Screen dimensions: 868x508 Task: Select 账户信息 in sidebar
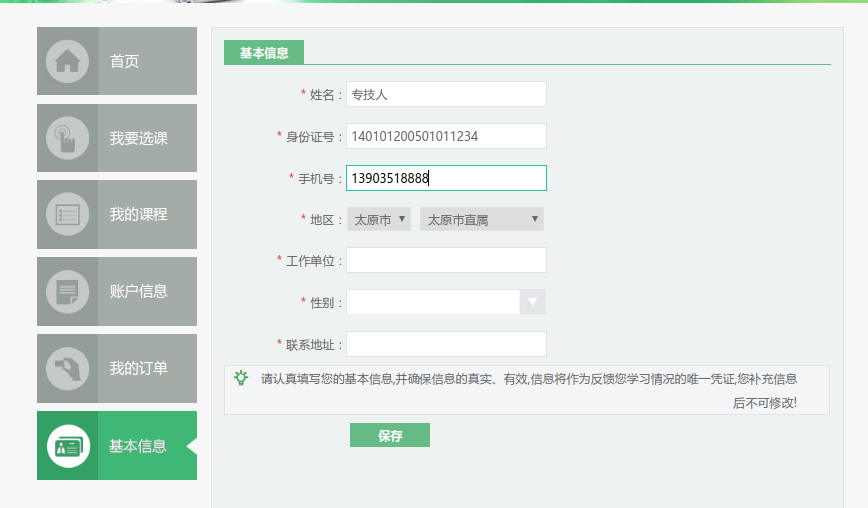(x=117, y=292)
